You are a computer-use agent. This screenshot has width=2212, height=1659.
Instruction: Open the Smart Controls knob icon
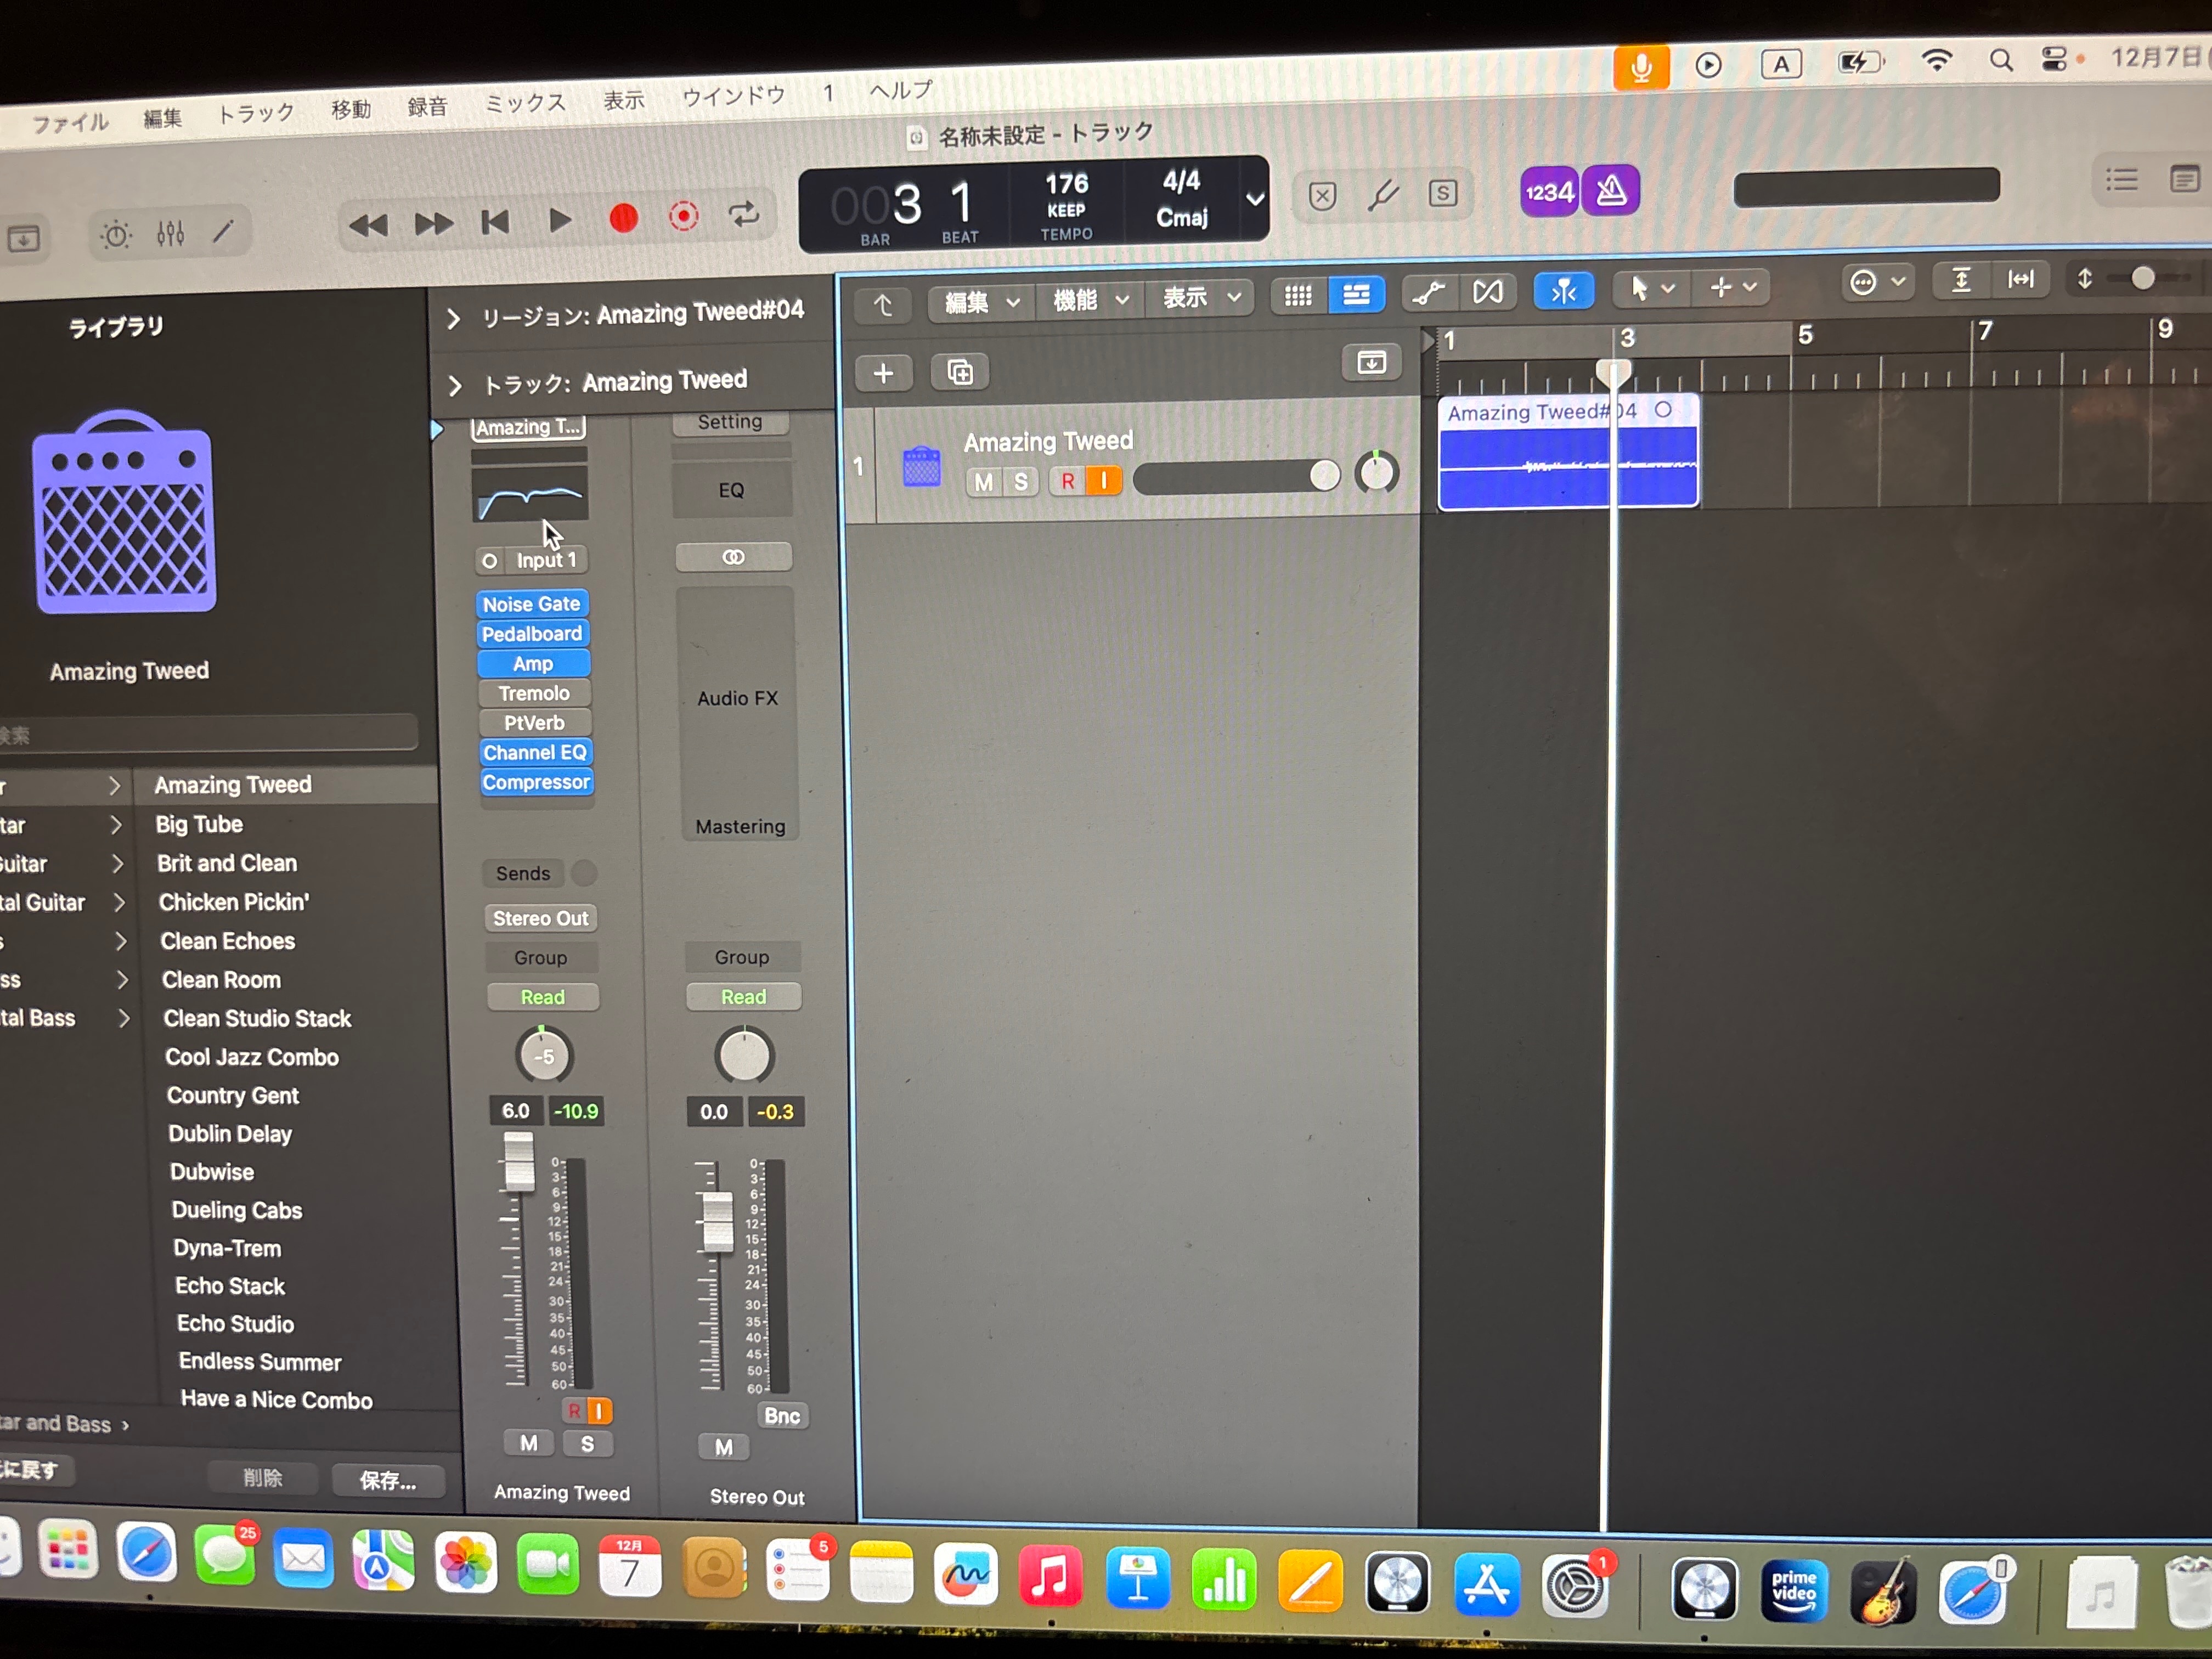pos(116,235)
